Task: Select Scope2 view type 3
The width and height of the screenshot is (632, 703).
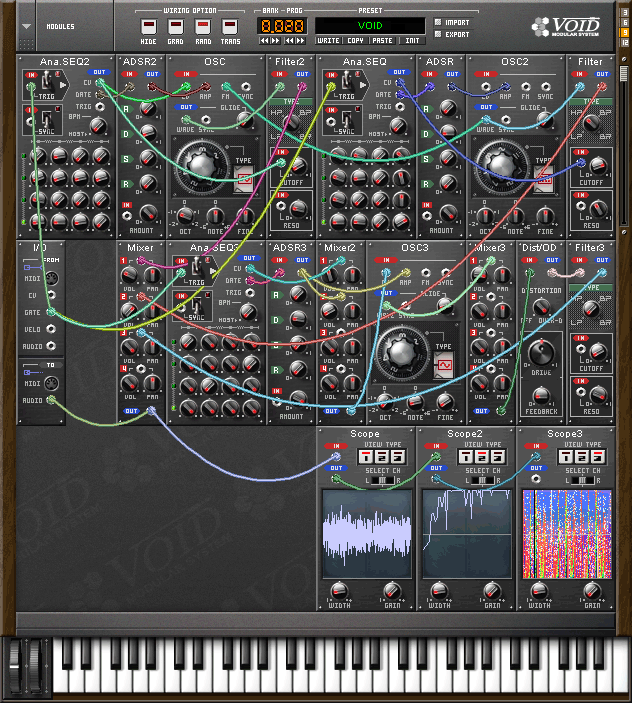Action: coord(497,457)
